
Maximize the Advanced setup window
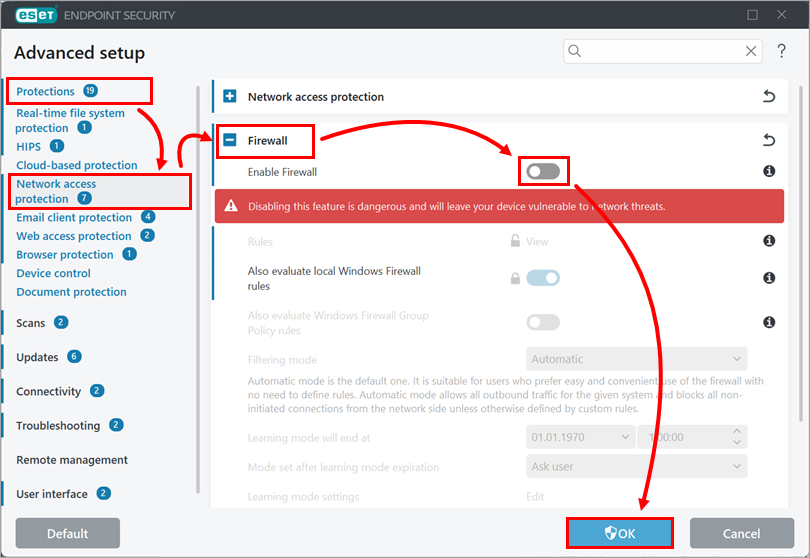[x=753, y=14]
